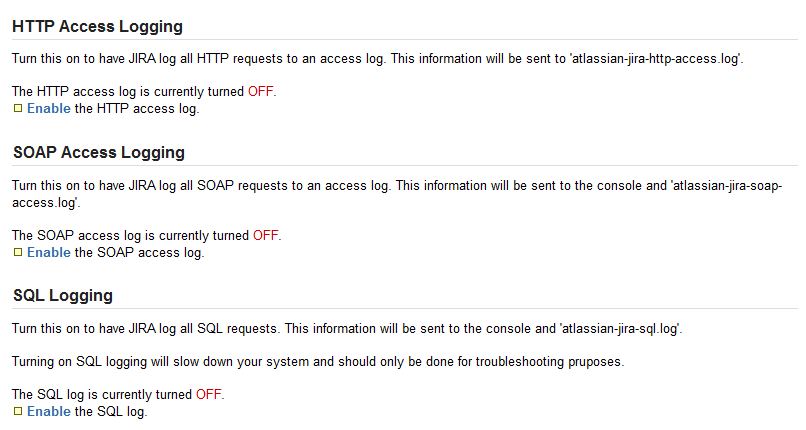806x430 pixels.
Task: Click red OFF status for SOAP access log
Action: click(265, 236)
